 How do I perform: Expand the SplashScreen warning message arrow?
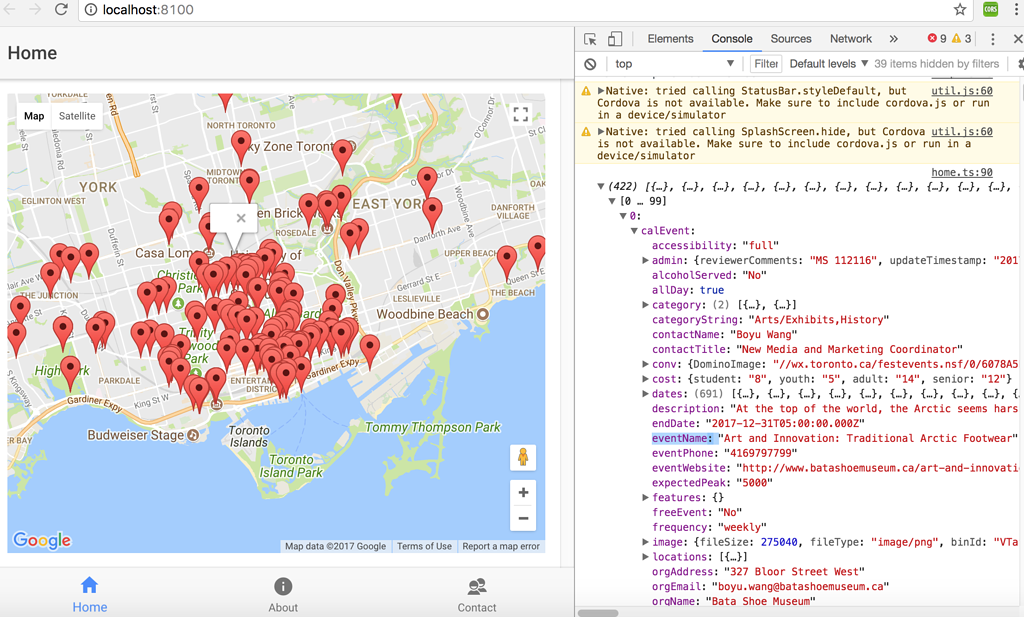click(601, 132)
